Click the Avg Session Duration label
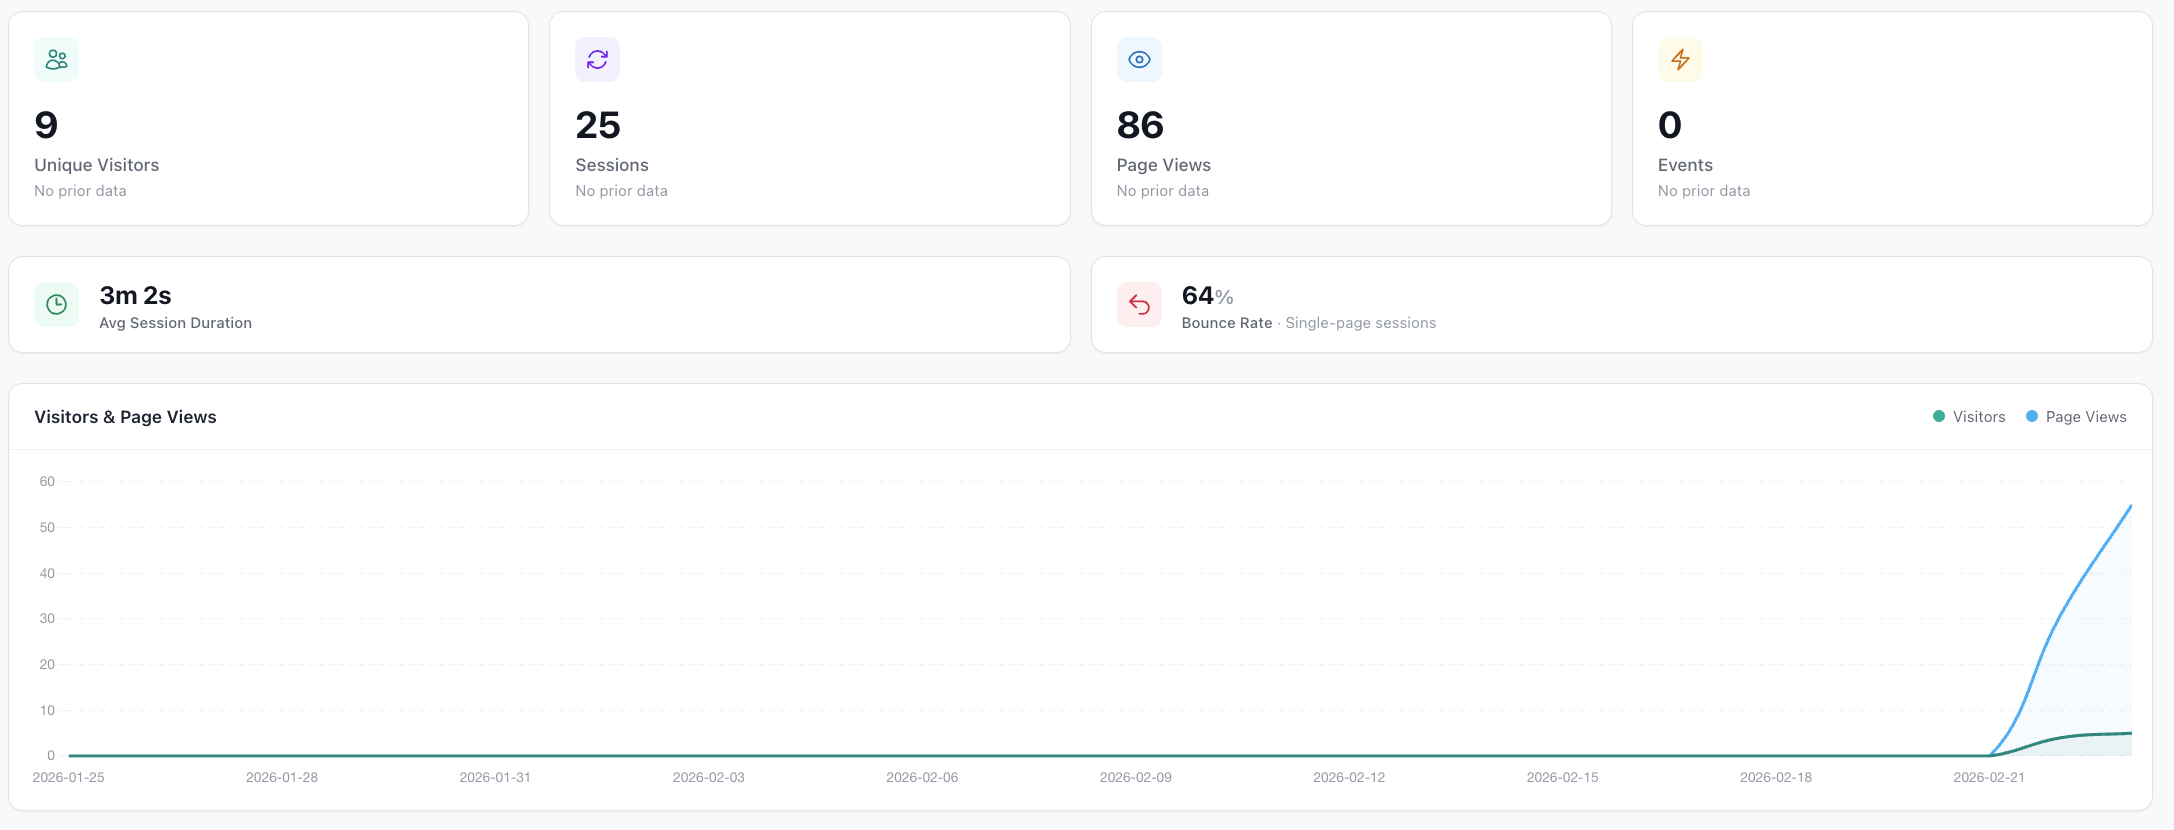 (x=176, y=323)
